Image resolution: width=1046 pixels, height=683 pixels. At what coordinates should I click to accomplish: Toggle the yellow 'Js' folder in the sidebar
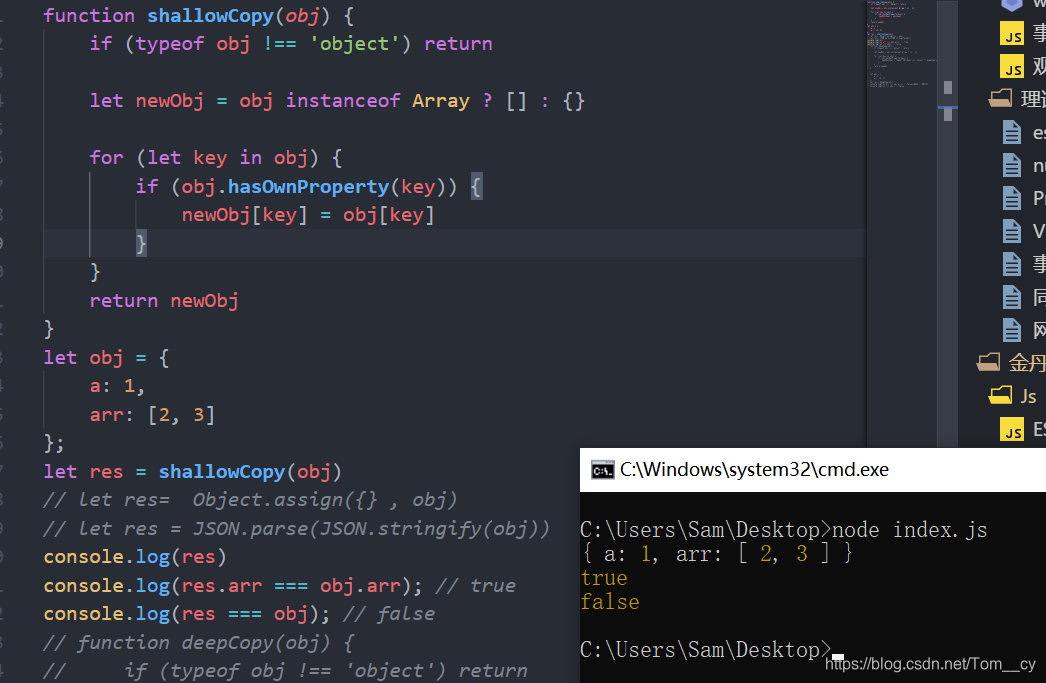click(1000, 396)
